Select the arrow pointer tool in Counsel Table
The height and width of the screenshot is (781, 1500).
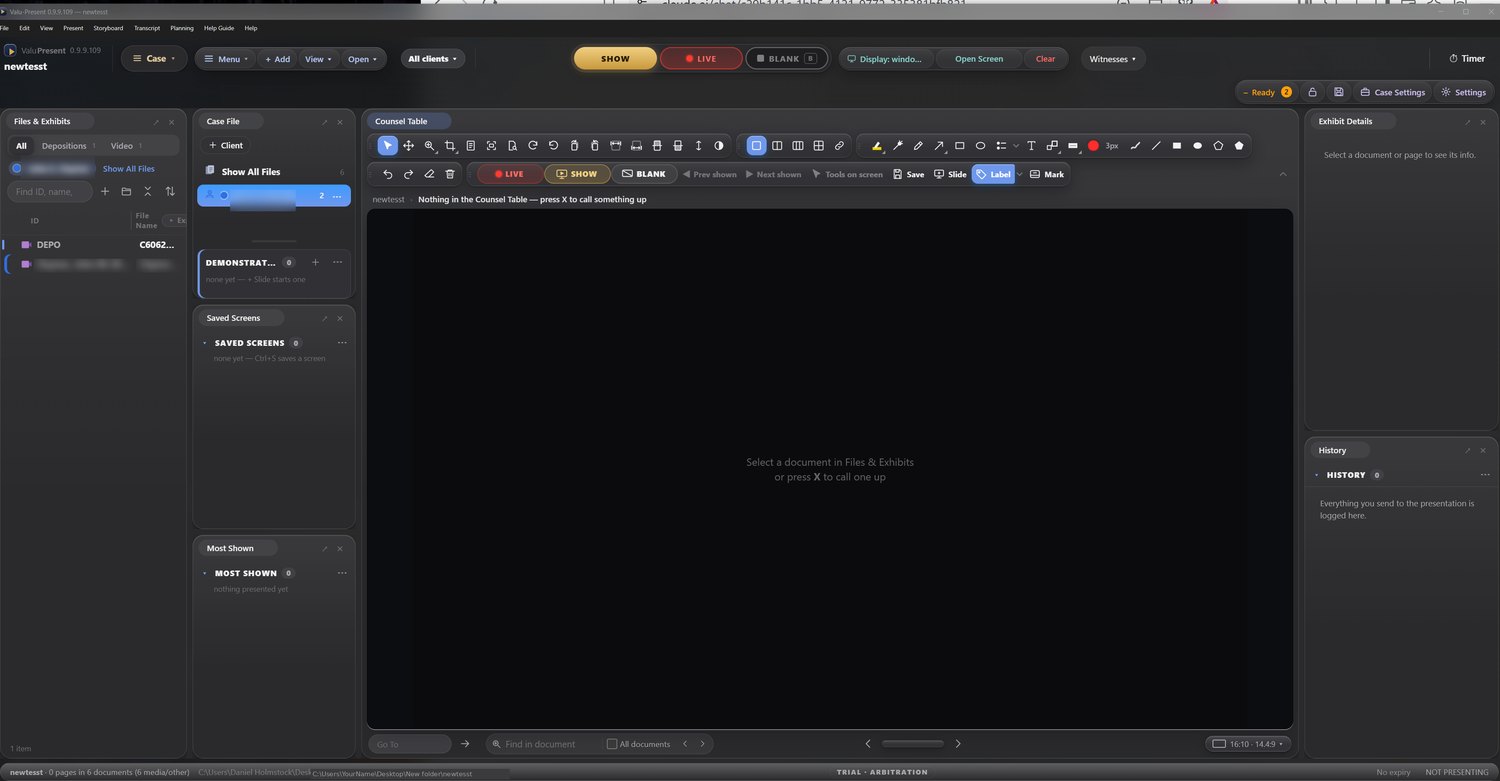click(388, 146)
